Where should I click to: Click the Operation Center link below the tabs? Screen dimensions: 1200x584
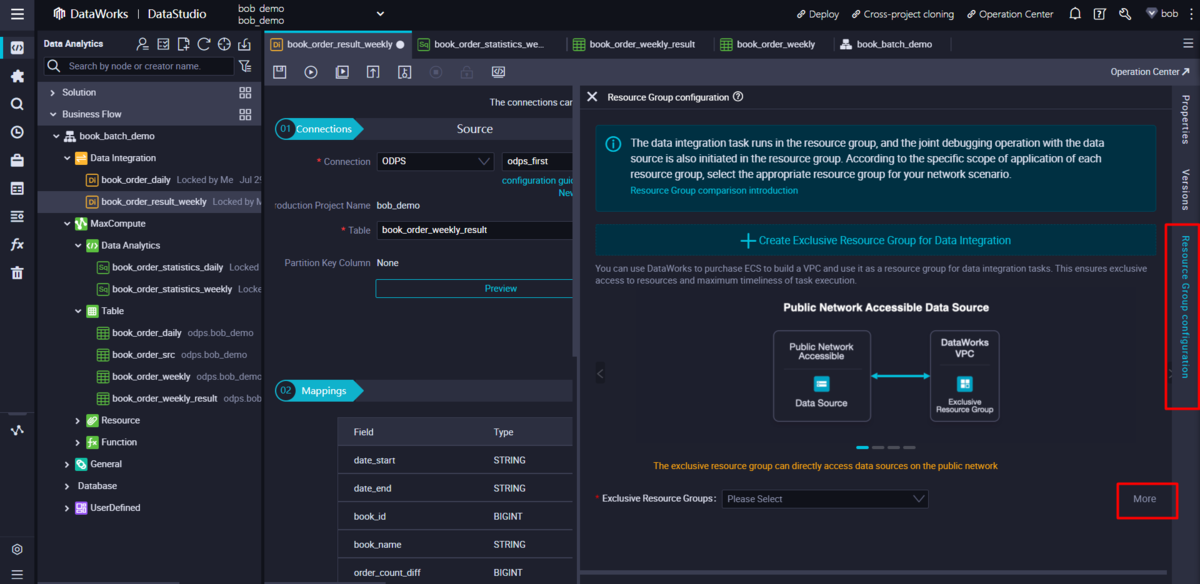click(1150, 72)
